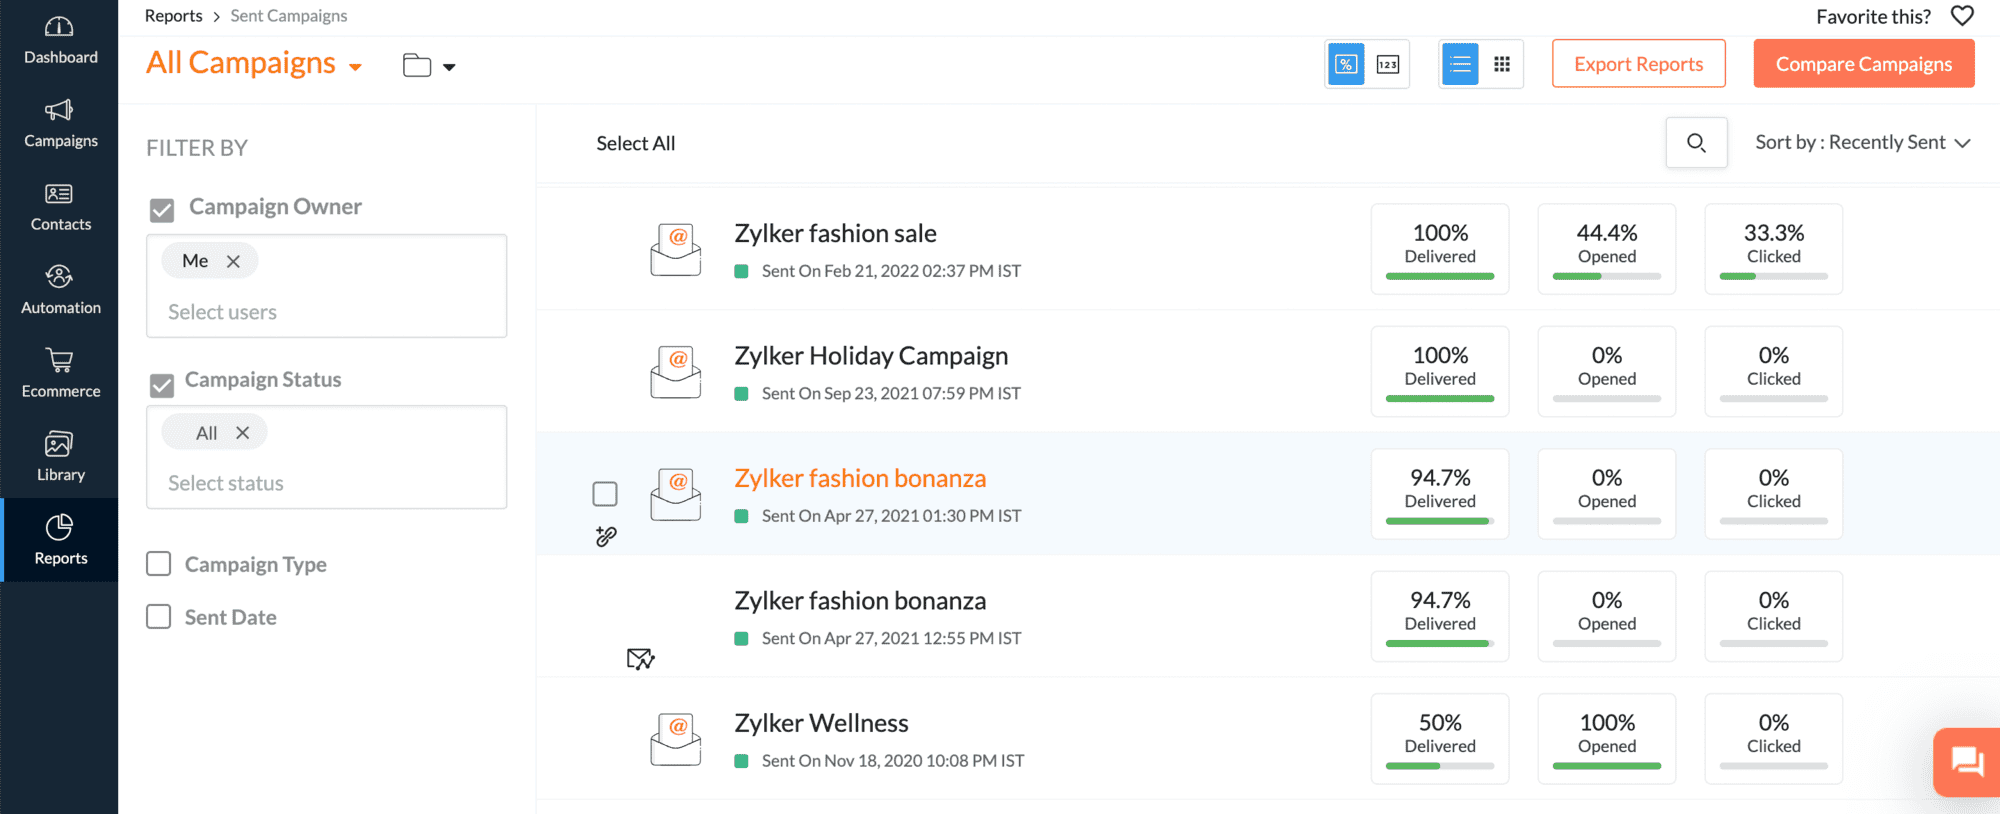Open Ecommerce section in sidebar
Viewport: 2000px width, 814px height.
click(x=60, y=373)
